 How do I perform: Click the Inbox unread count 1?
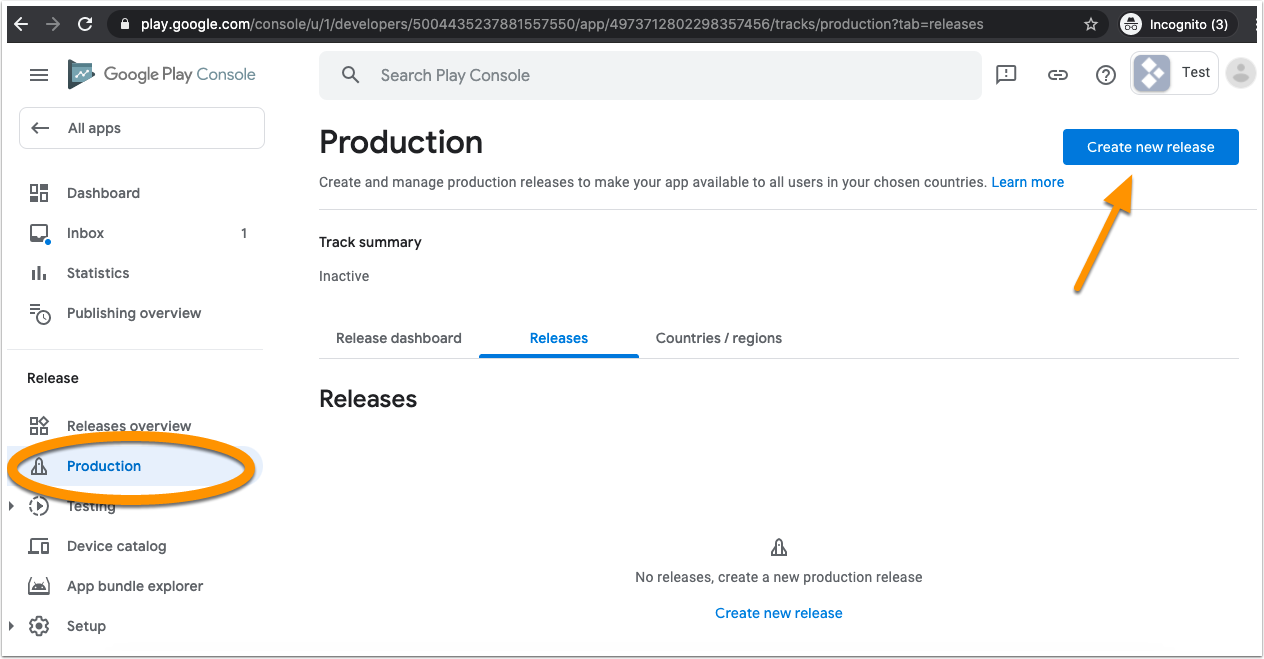click(244, 233)
